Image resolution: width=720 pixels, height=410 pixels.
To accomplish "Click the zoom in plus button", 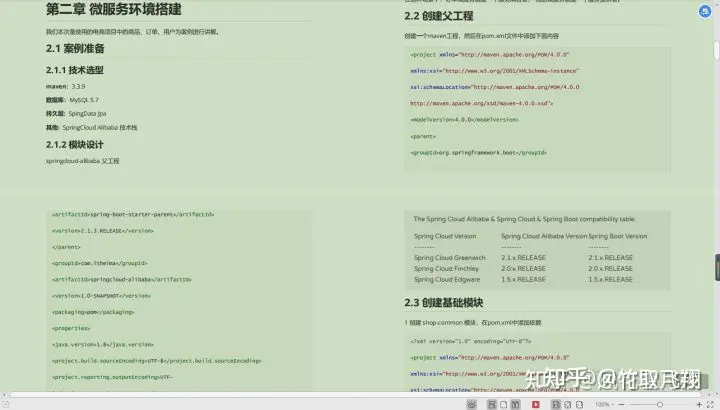I will pyautogui.click(x=699, y=404).
